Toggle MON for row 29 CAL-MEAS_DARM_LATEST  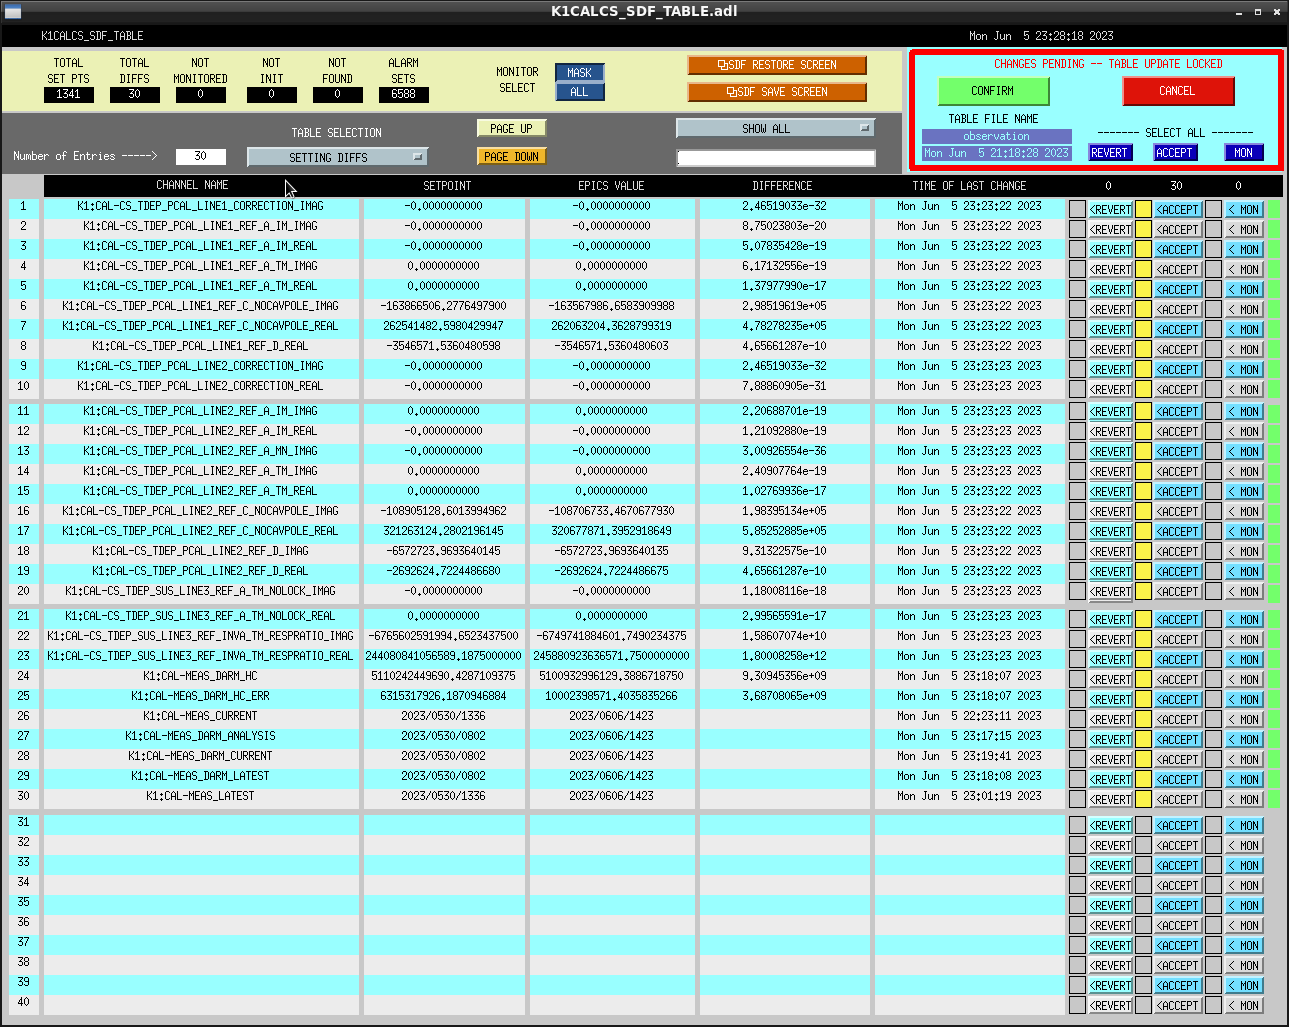[1244, 780]
